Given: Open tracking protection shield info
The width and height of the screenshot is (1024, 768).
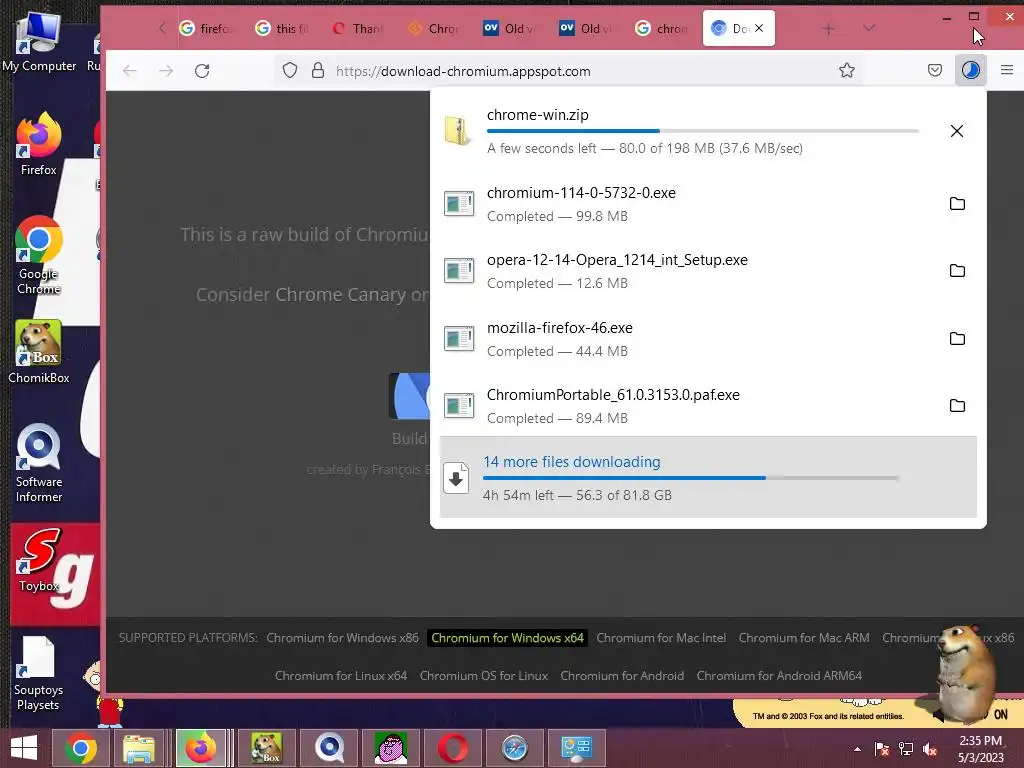Looking at the screenshot, I should point(289,71).
